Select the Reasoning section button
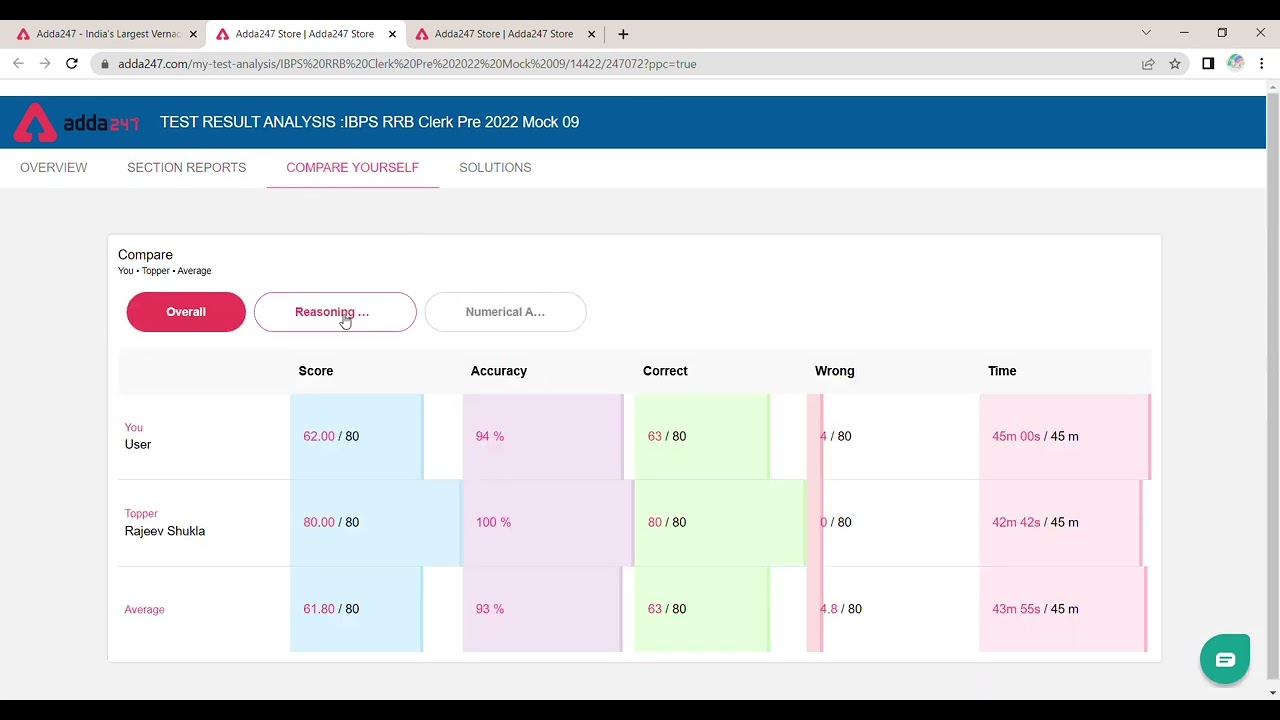The height and width of the screenshot is (720, 1280). (335, 312)
